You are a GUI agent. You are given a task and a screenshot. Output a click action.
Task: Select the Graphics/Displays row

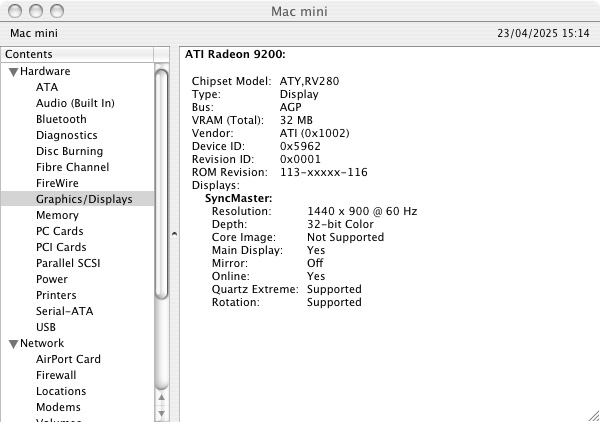coord(83,199)
